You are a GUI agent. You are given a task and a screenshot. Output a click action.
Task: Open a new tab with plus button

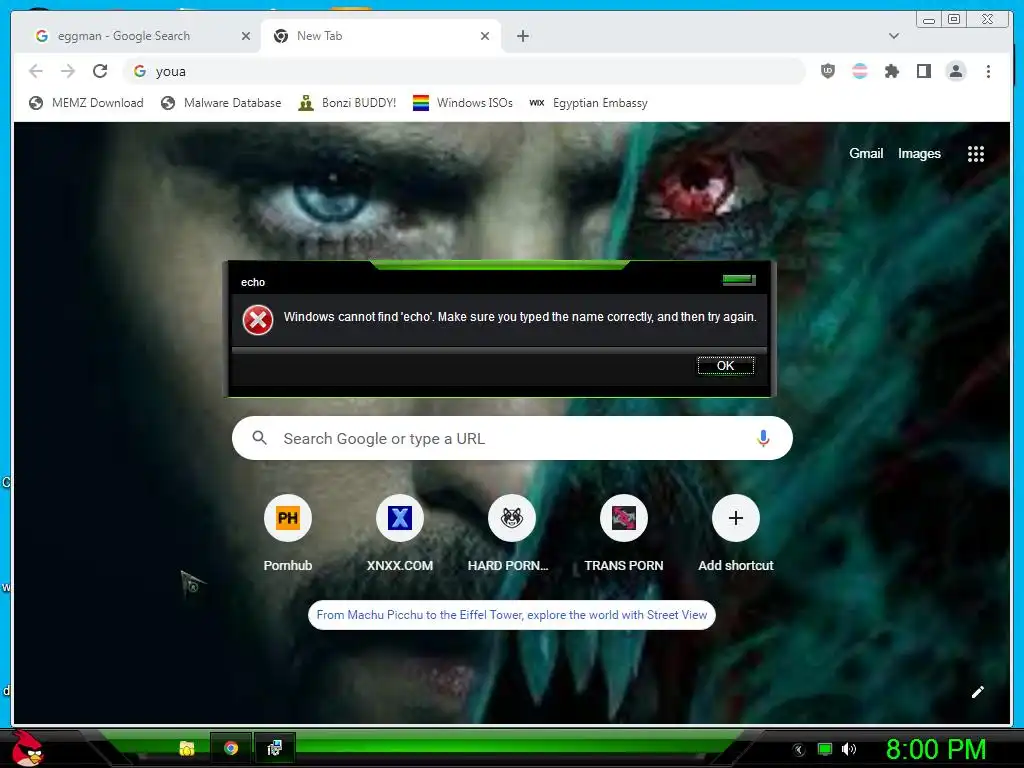522,36
